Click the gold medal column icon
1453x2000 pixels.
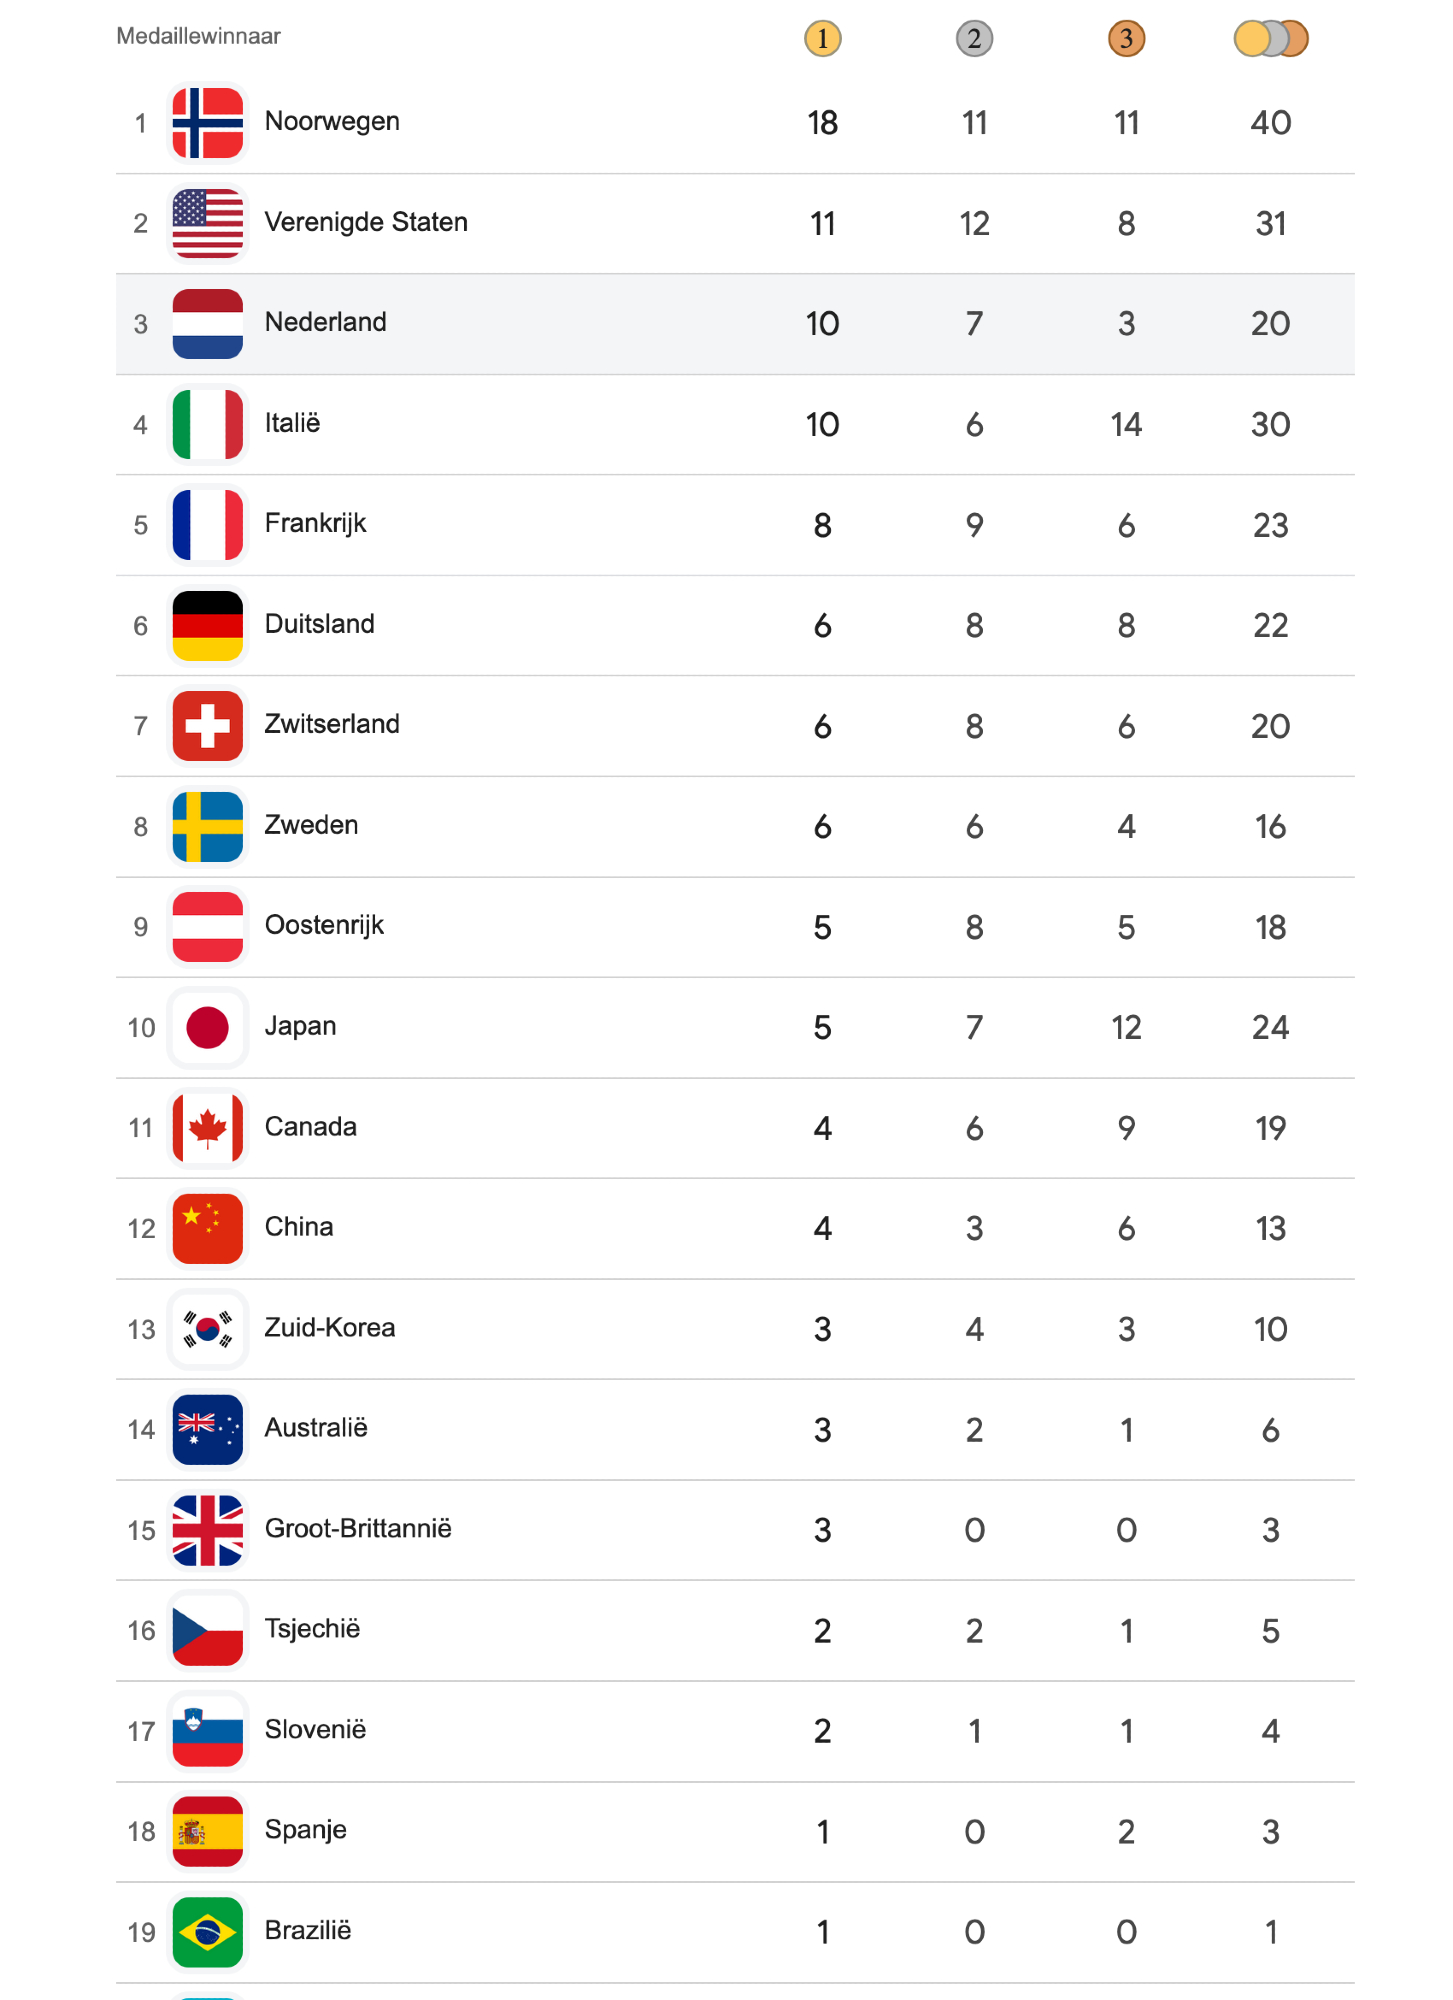click(x=822, y=39)
